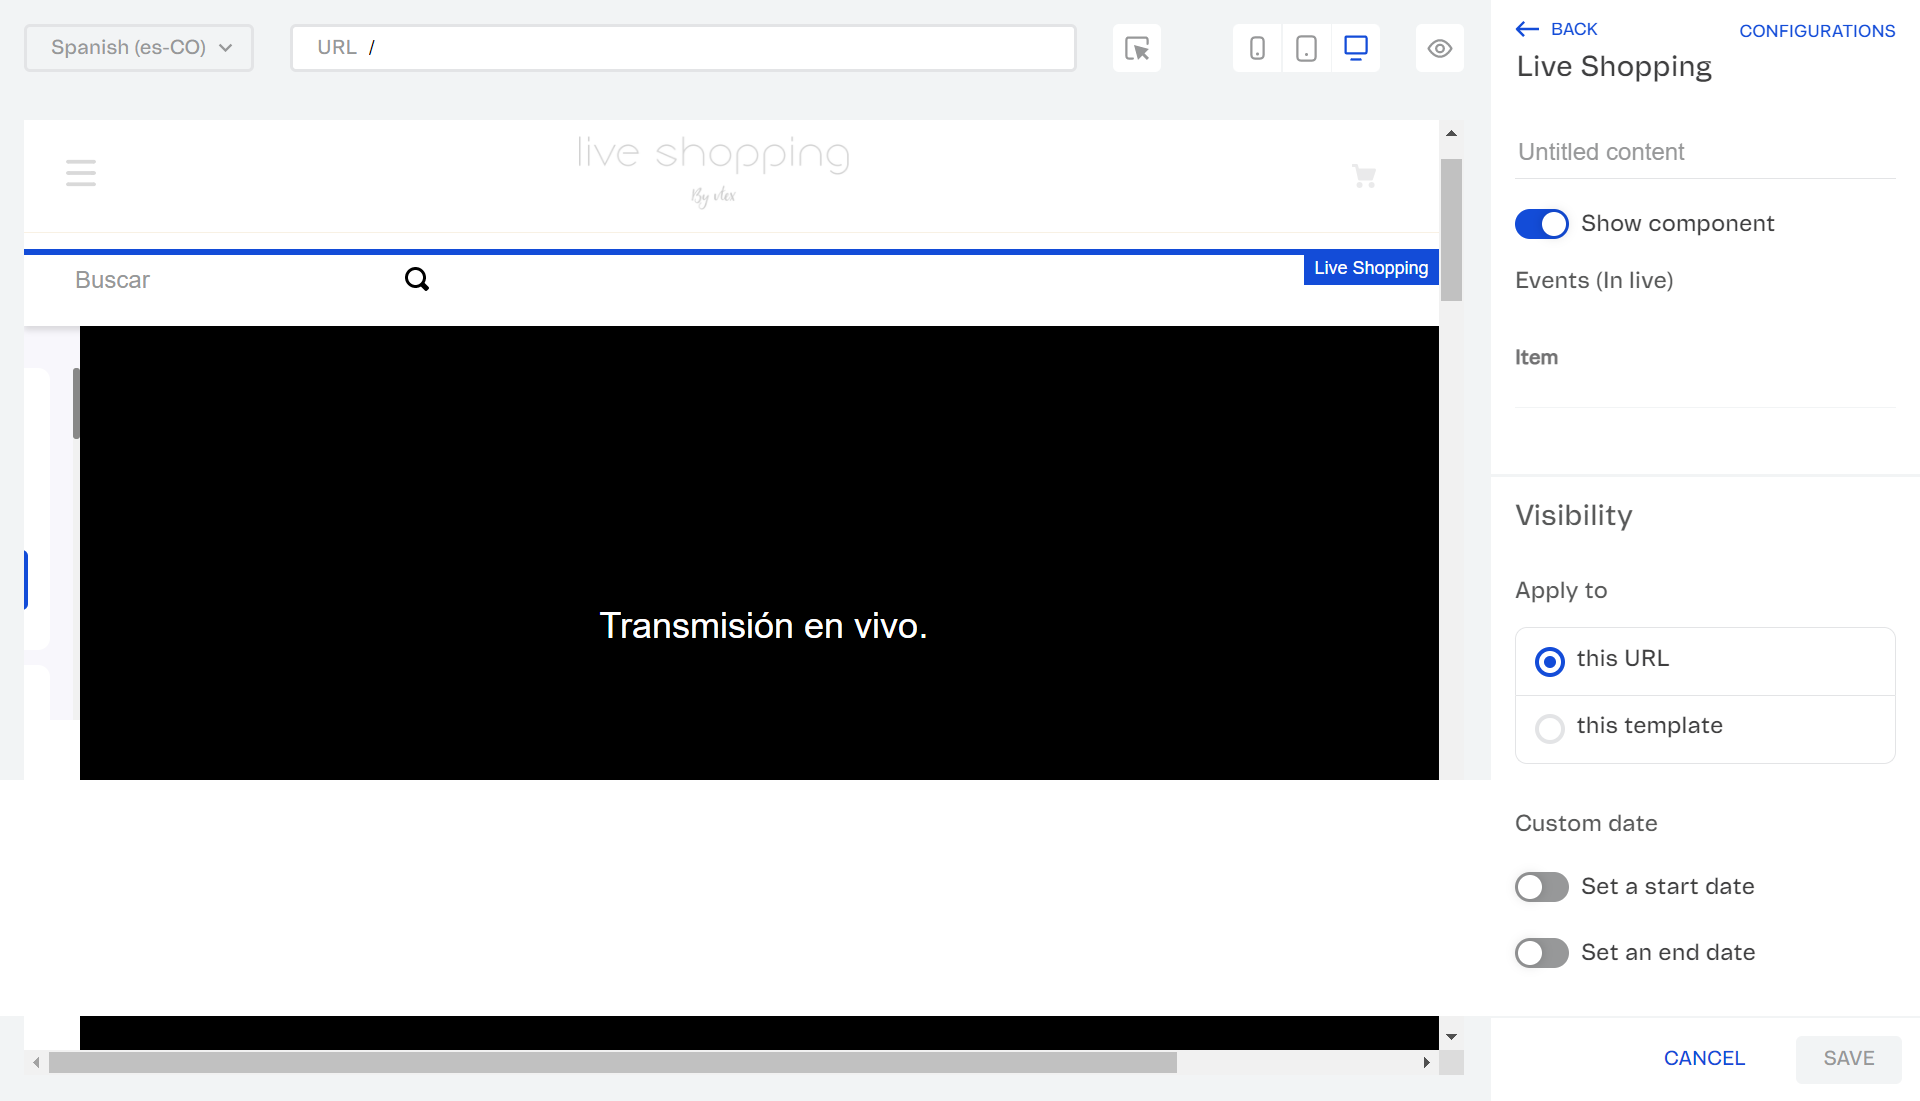Enable Set a start date

point(1540,886)
